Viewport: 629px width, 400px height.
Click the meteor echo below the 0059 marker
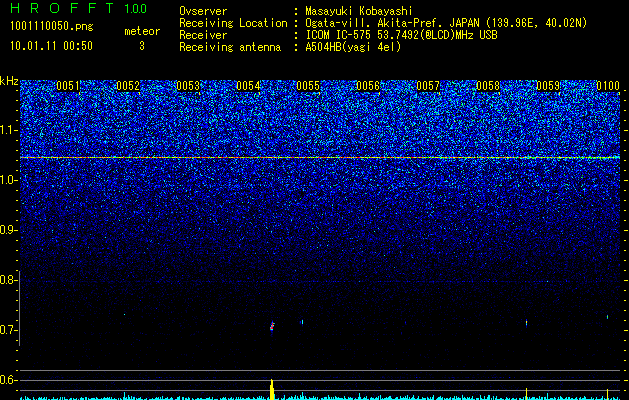(526, 322)
